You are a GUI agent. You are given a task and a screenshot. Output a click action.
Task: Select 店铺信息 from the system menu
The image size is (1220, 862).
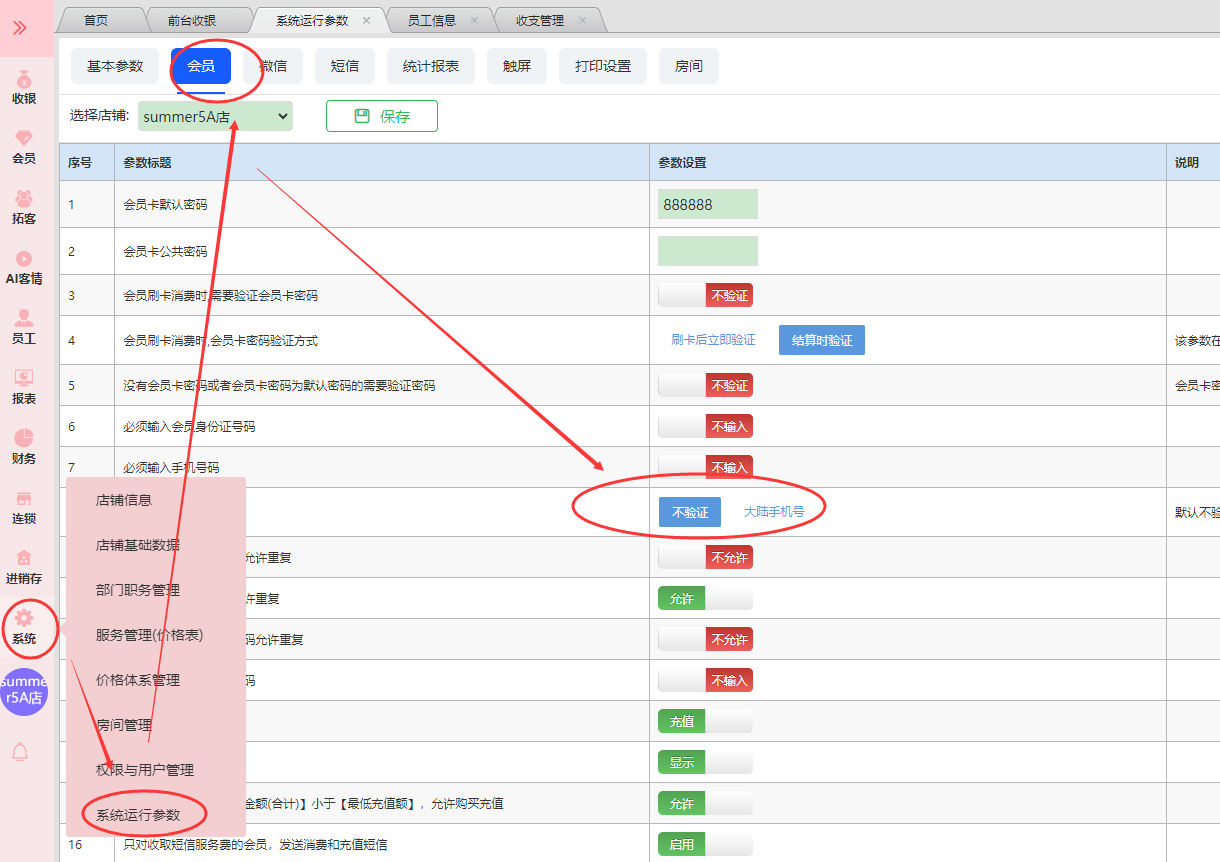point(124,500)
